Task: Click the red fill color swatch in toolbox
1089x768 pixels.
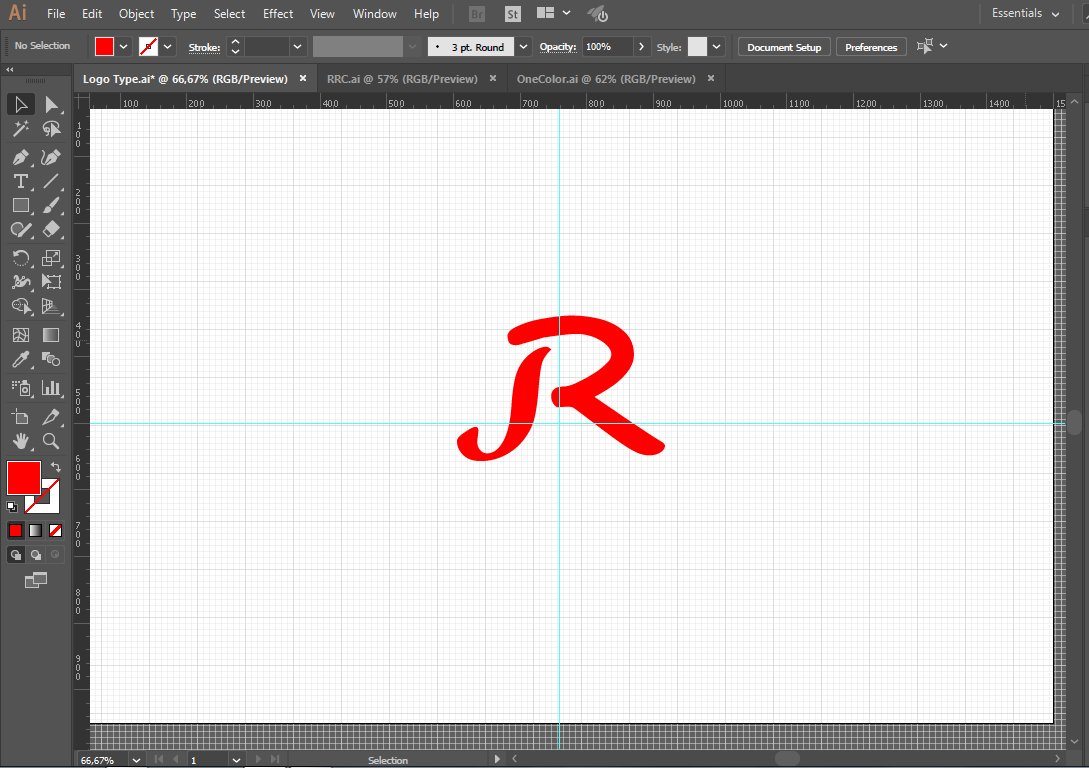Action: [x=23, y=477]
